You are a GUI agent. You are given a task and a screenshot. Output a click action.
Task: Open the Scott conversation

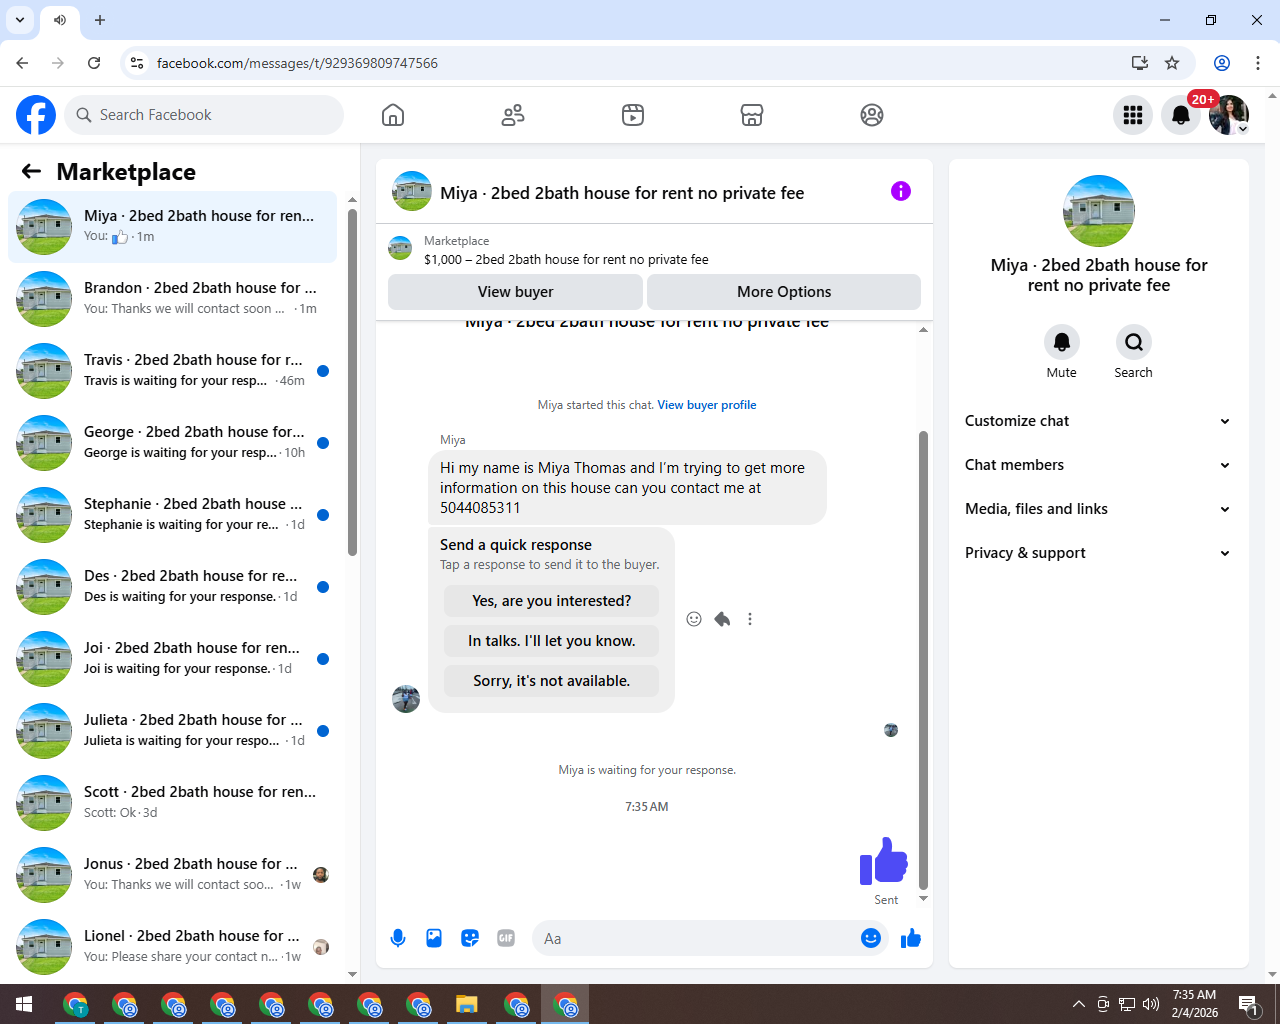(173, 803)
